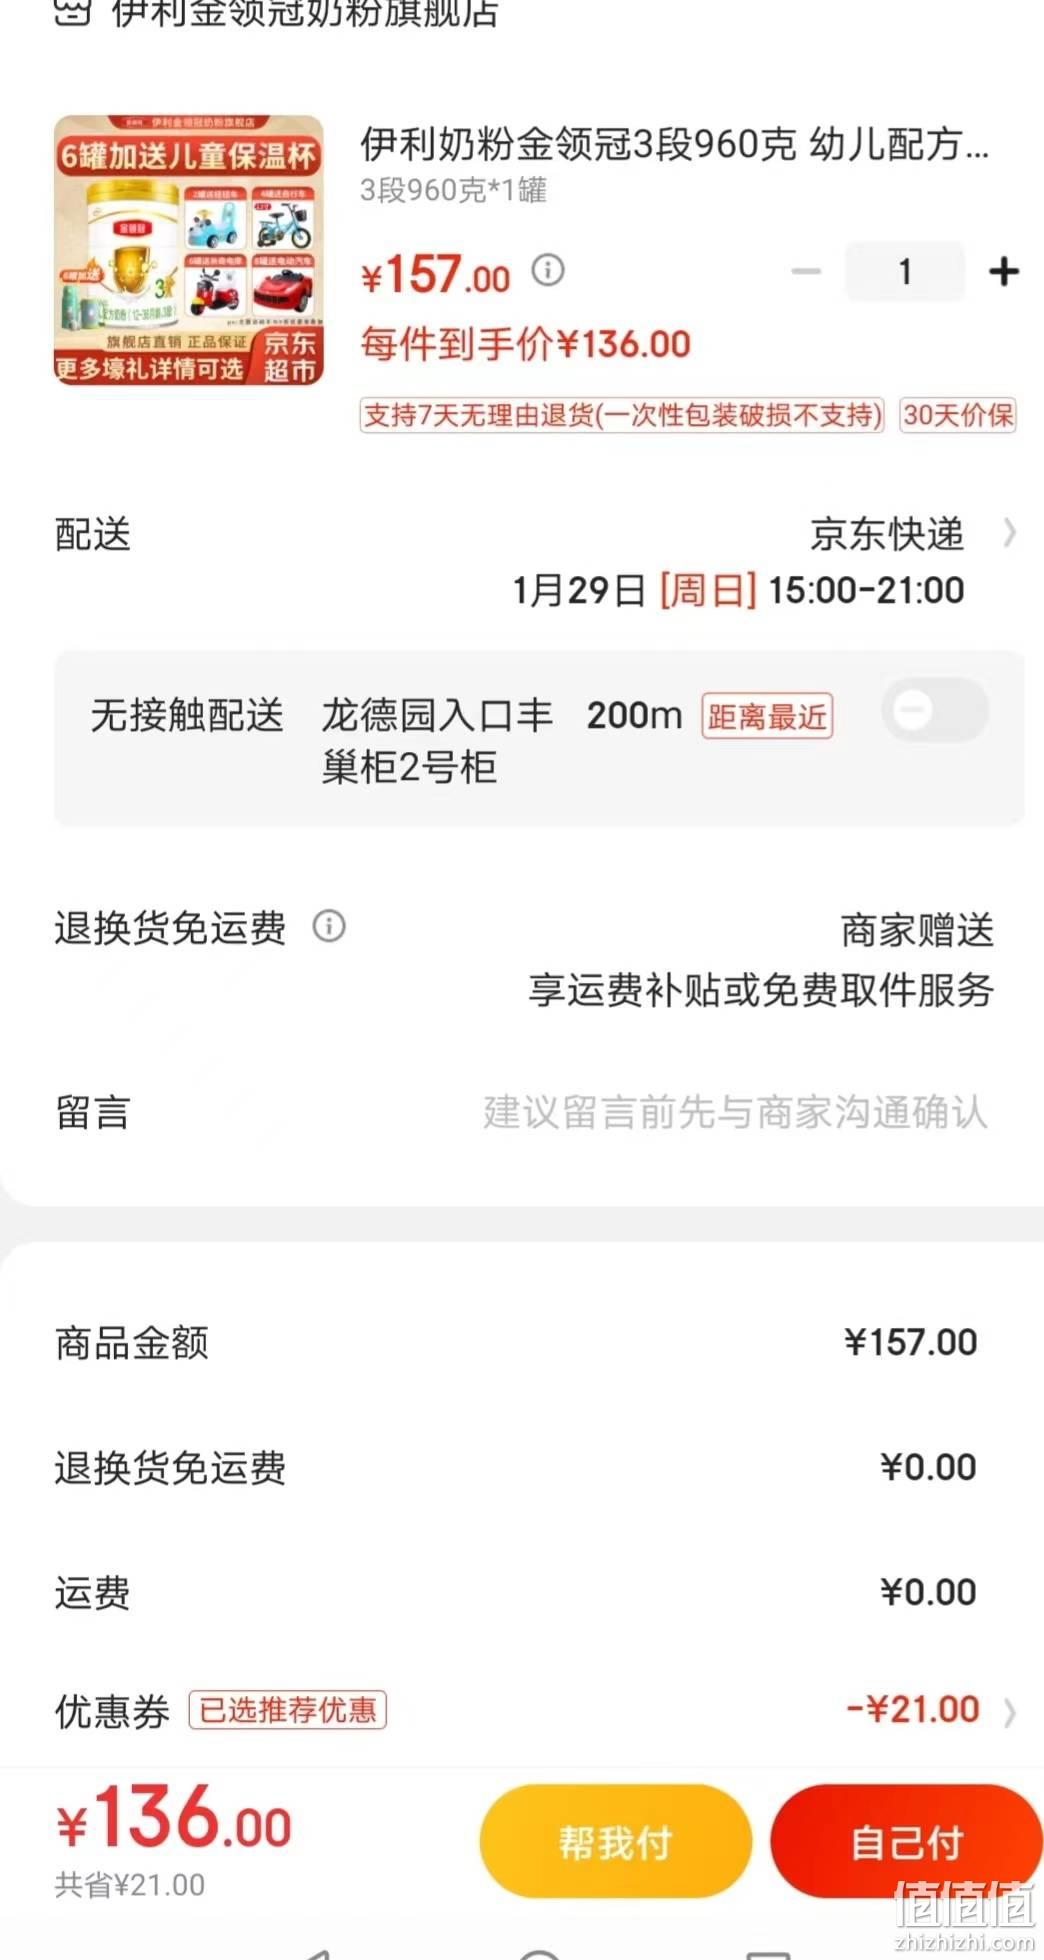The width and height of the screenshot is (1044, 1960).
Task: Tap the 帮我付 button
Action: (x=615, y=1841)
